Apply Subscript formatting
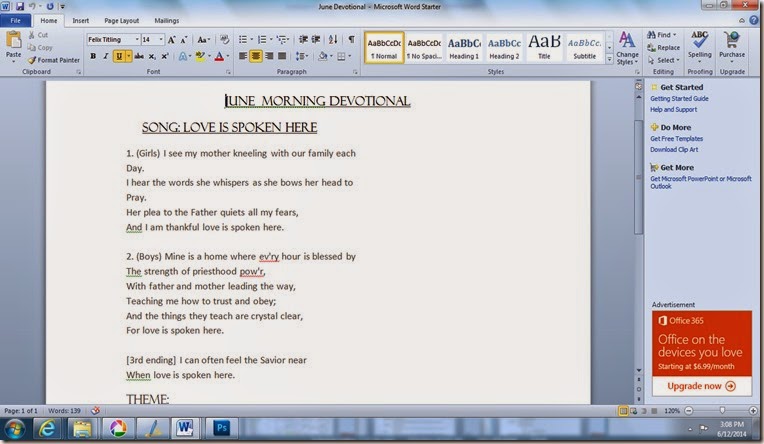The height and width of the screenshot is (444, 764). 152,57
